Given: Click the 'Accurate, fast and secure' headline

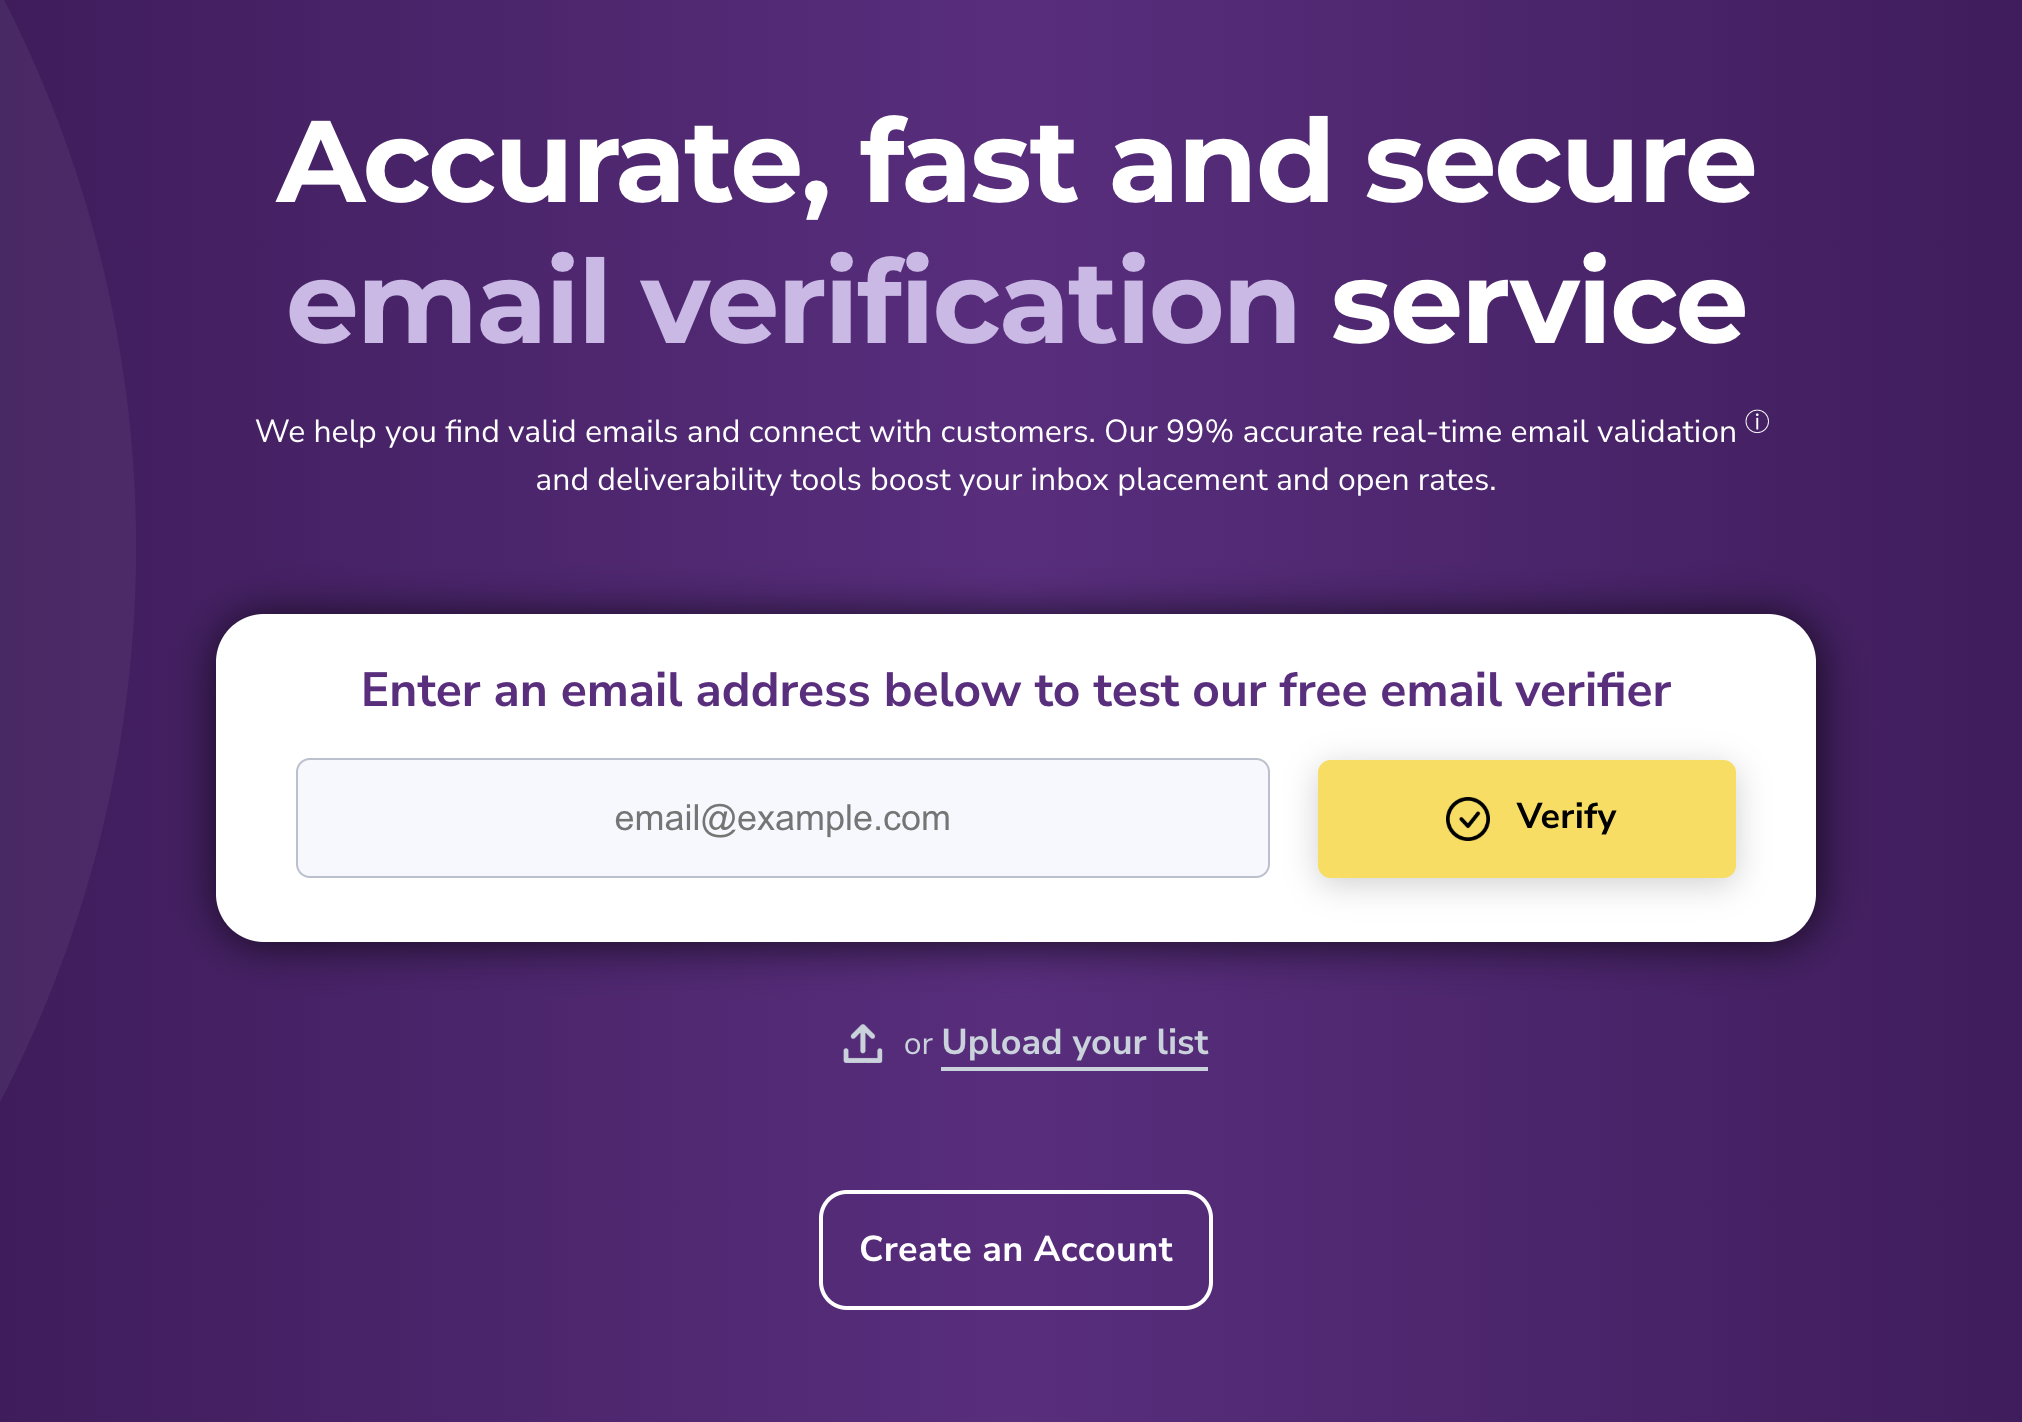Looking at the screenshot, I should pyautogui.click(x=1015, y=162).
